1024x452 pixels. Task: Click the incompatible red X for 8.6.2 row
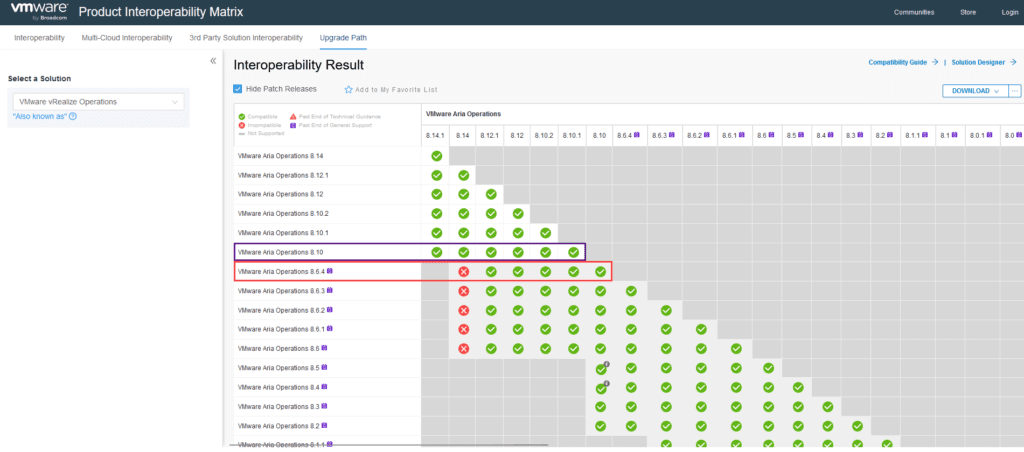coord(464,310)
